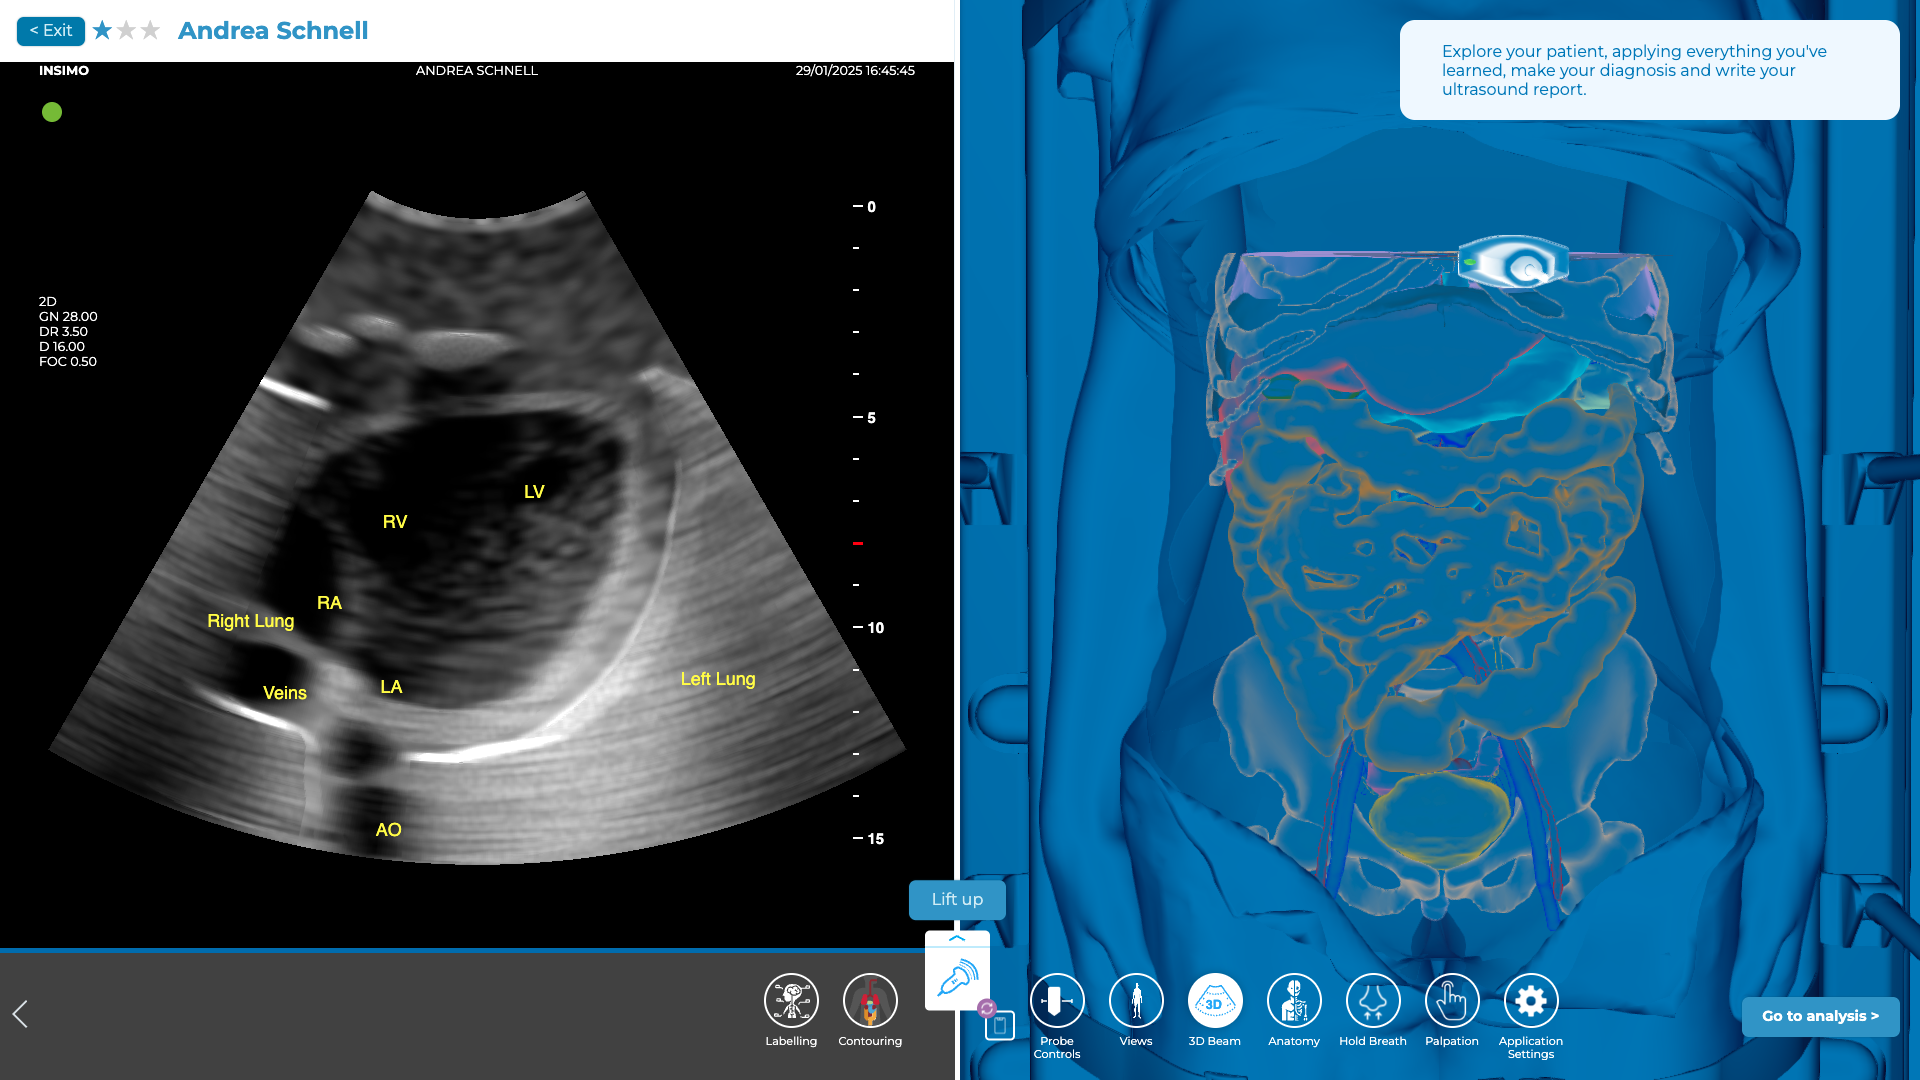Image resolution: width=1920 pixels, height=1080 pixels.
Task: Click the green status indicator dot
Action: point(52,112)
